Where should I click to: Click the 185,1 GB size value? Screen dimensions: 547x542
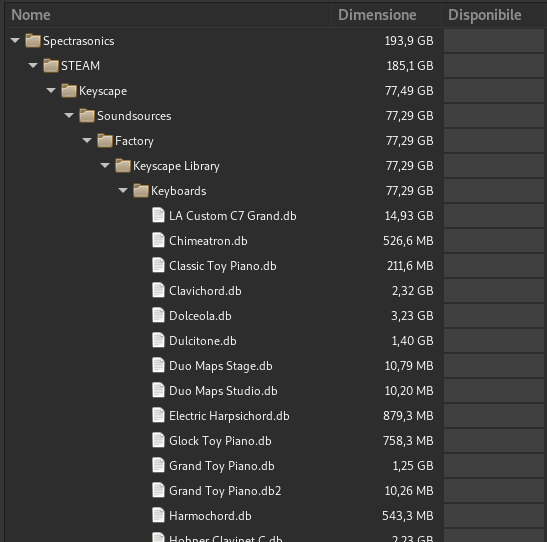pyautogui.click(x=410, y=66)
